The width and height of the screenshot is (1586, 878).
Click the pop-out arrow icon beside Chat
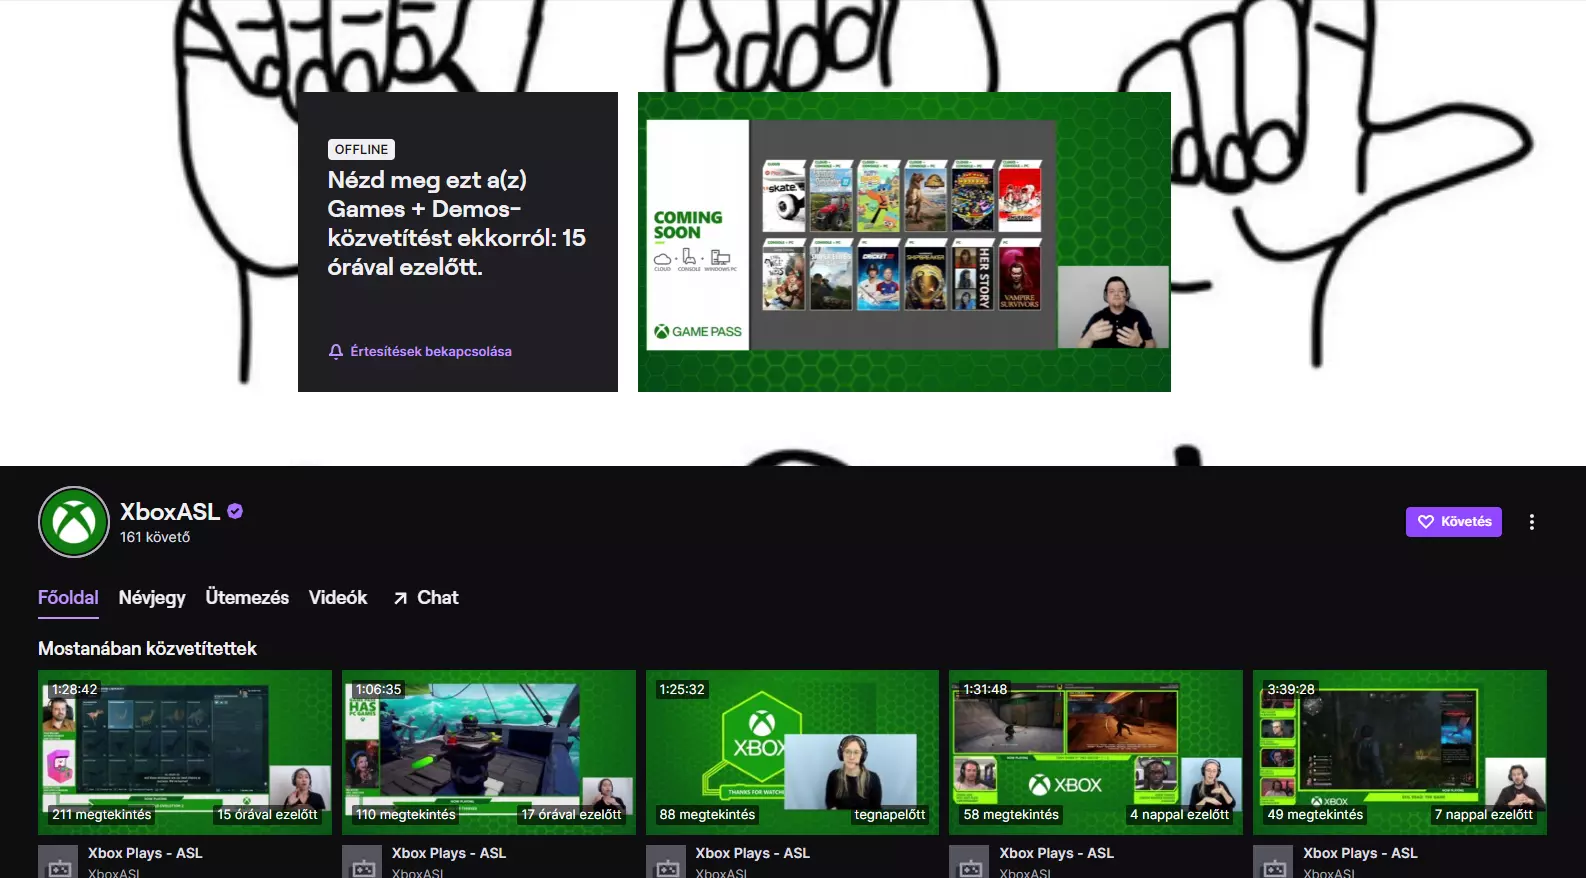point(400,598)
